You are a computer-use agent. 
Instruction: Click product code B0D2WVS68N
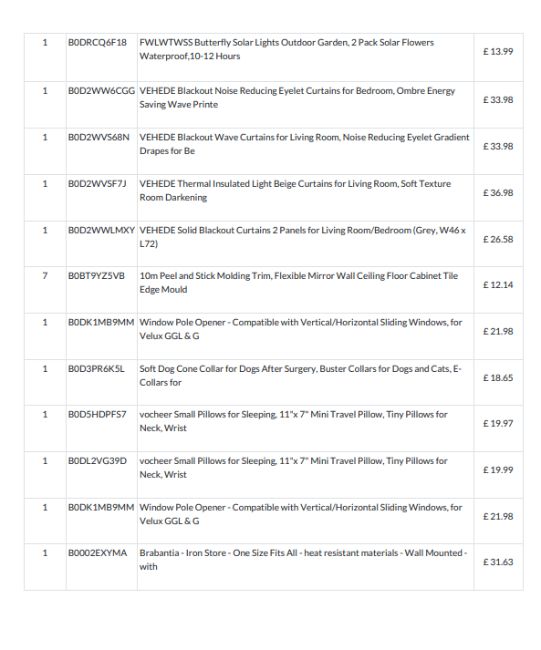coord(99,137)
